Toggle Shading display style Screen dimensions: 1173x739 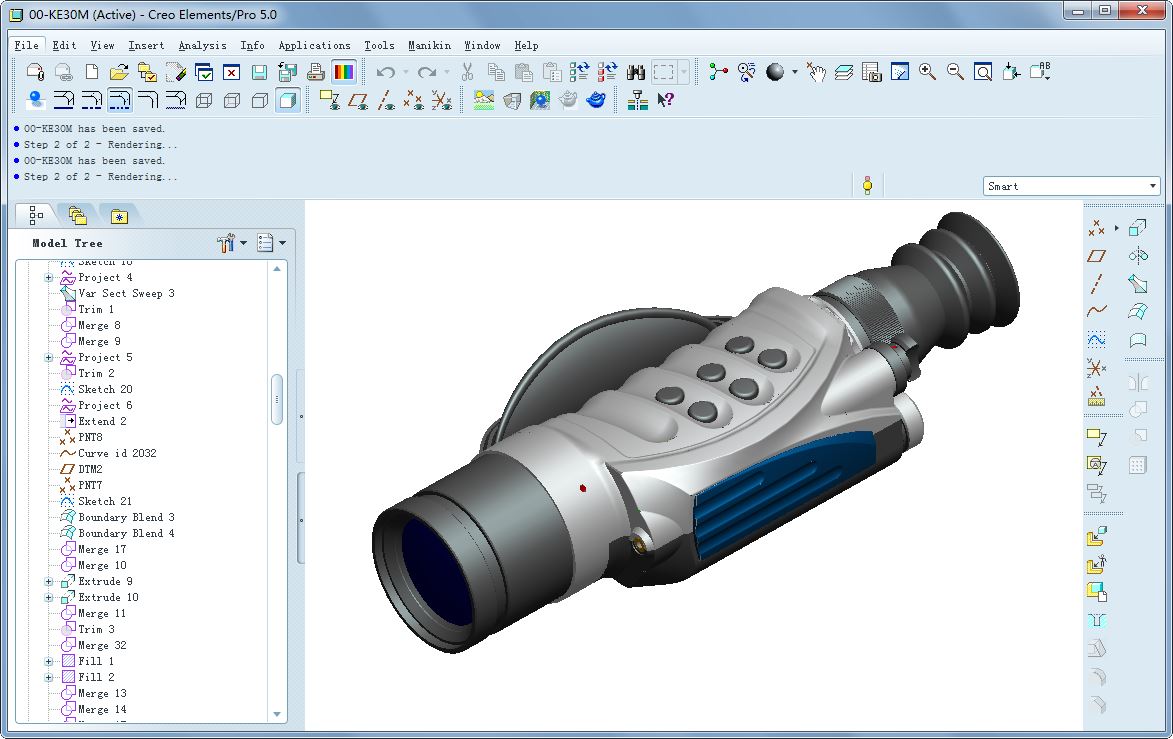[287, 100]
